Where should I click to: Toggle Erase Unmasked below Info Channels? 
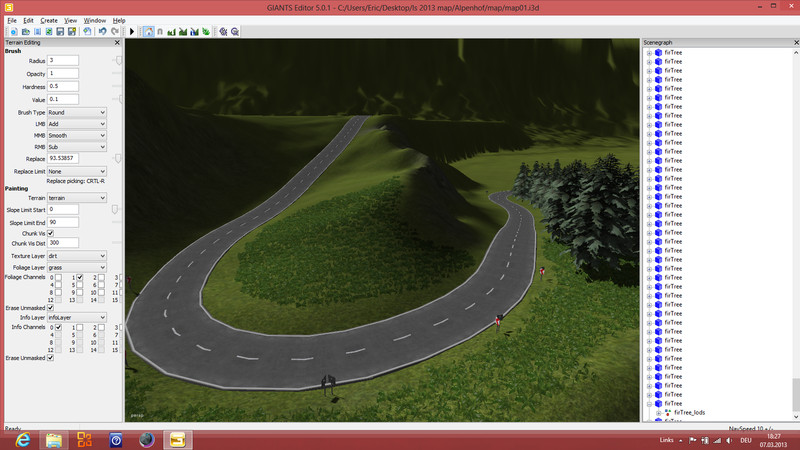51,358
